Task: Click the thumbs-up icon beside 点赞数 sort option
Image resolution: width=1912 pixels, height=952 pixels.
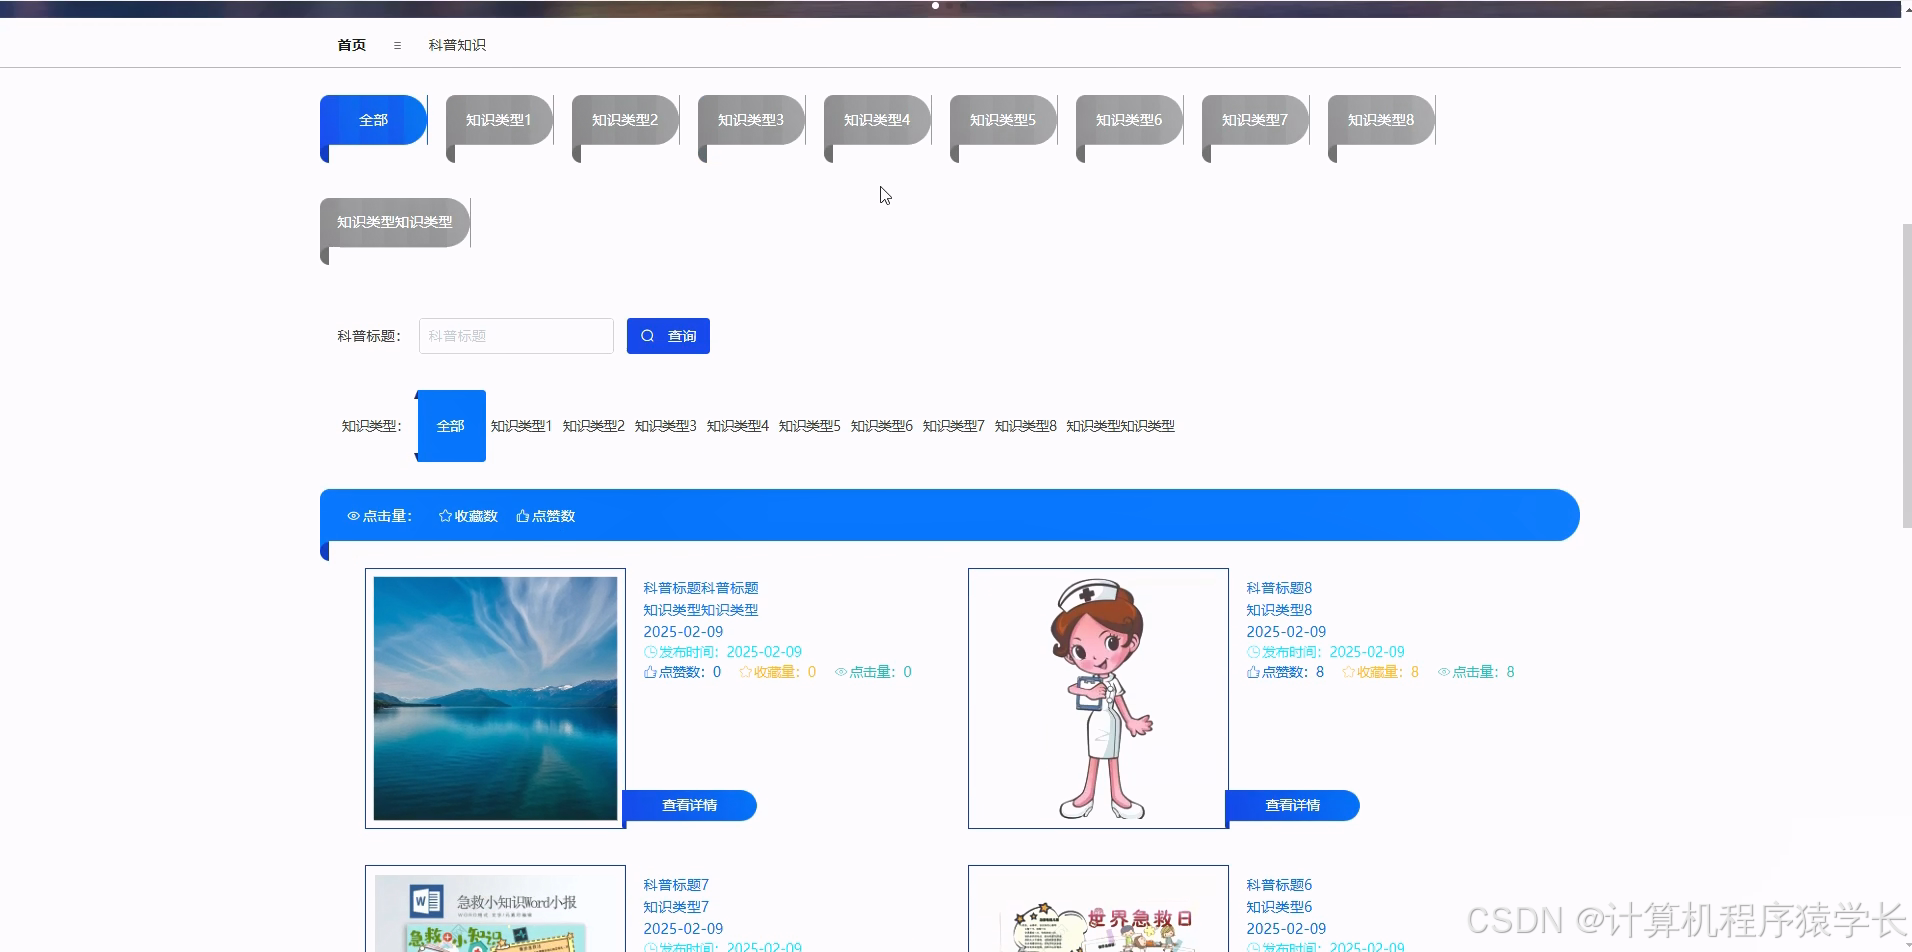Action: pyautogui.click(x=523, y=516)
